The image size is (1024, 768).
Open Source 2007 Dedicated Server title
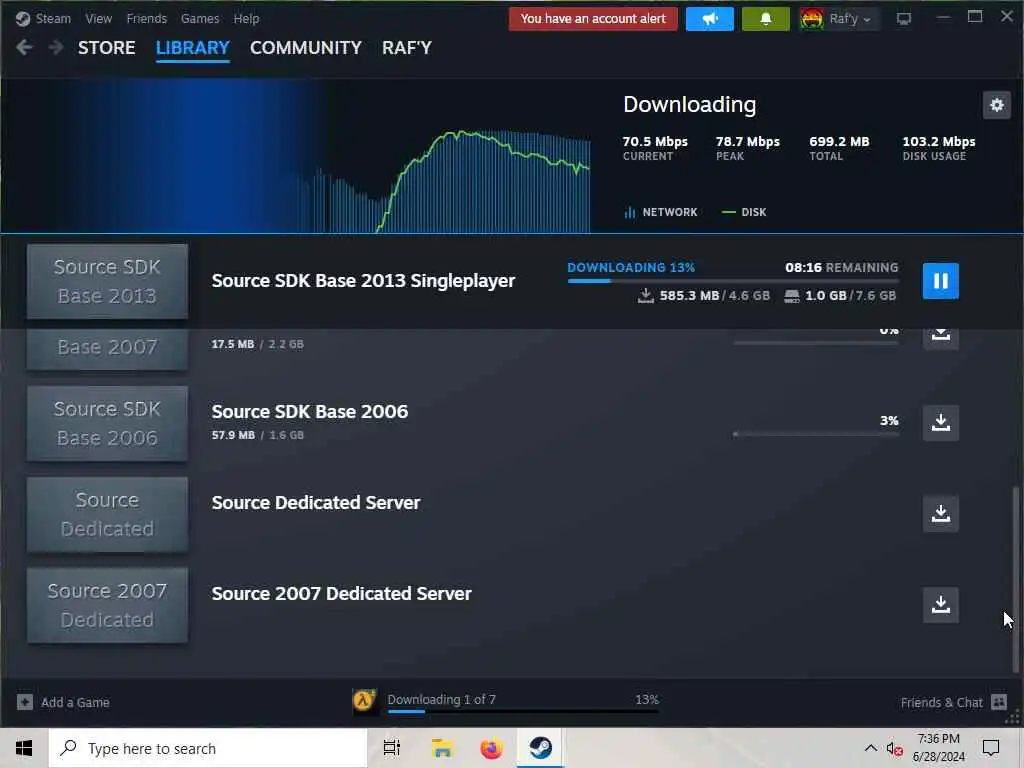[x=341, y=593]
